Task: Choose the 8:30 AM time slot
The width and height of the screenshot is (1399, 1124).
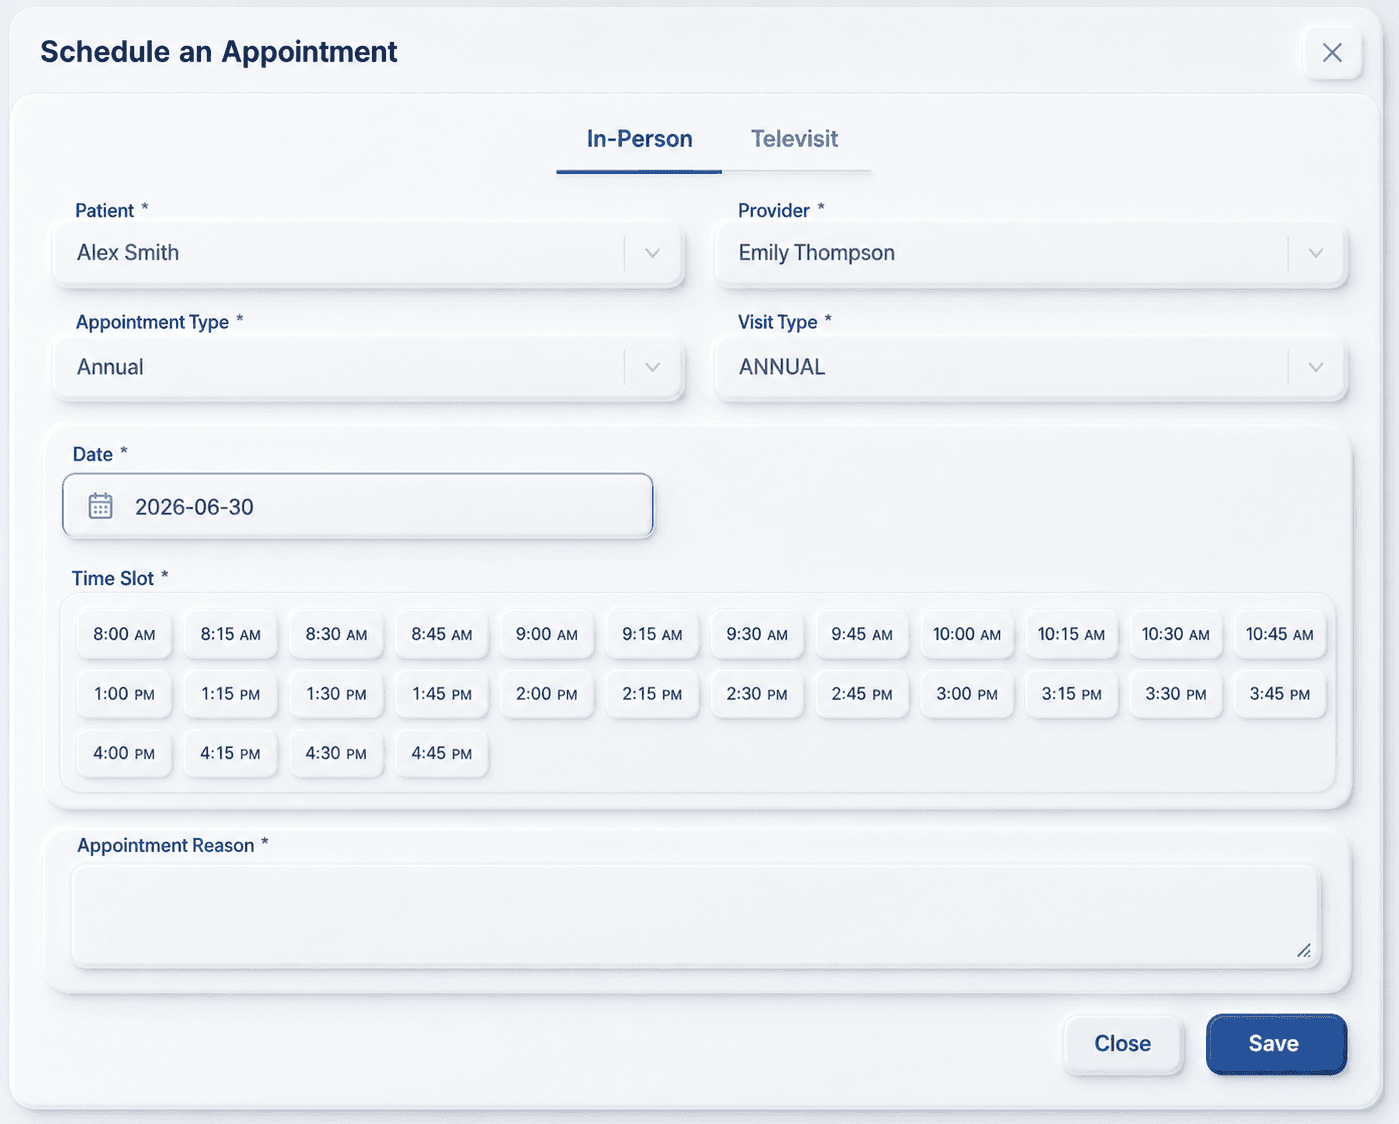Action: click(x=336, y=634)
